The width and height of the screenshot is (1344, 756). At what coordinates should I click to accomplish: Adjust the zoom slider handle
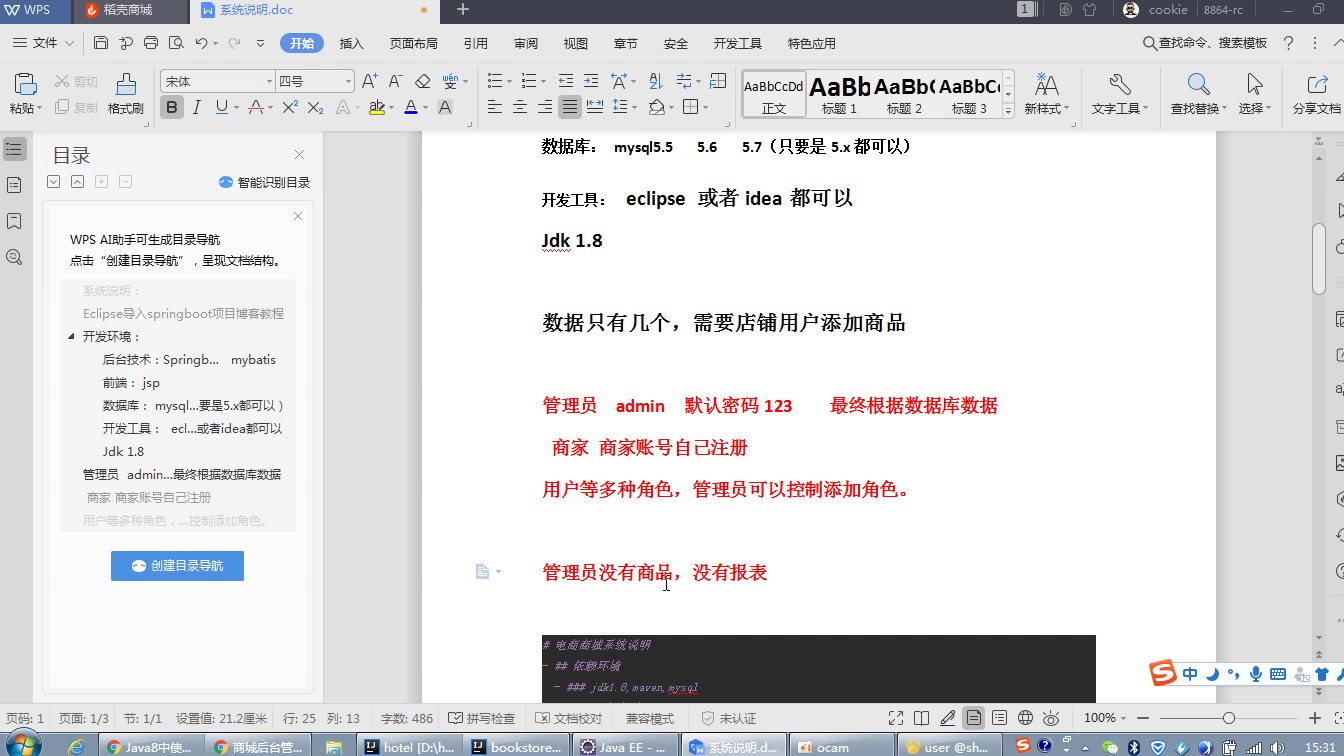(1228, 718)
